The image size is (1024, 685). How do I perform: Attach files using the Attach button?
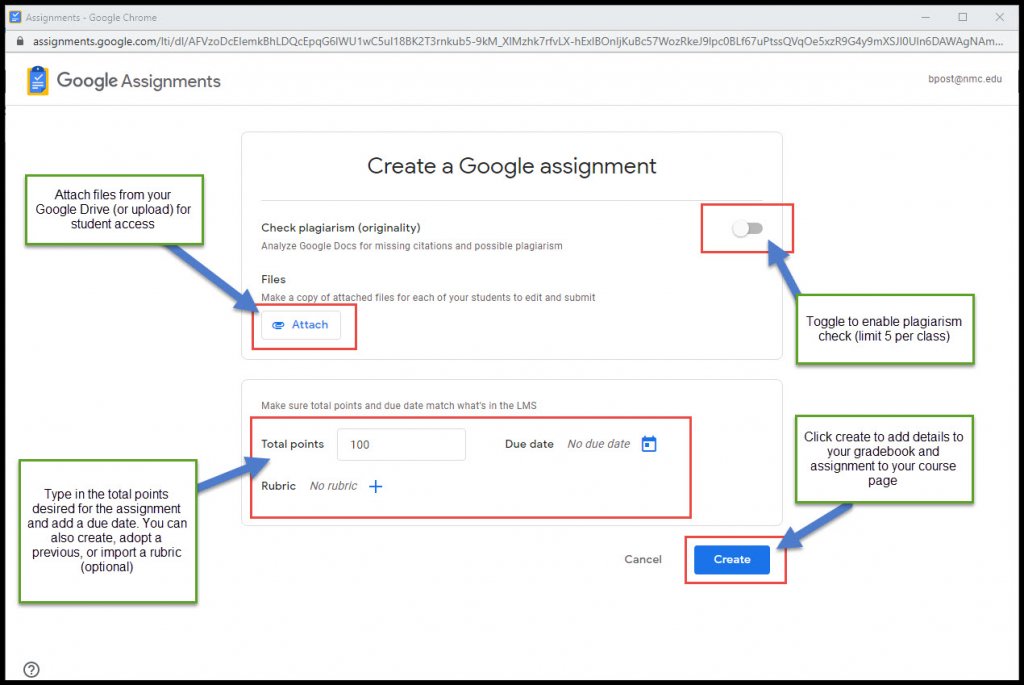click(x=301, y=325)
